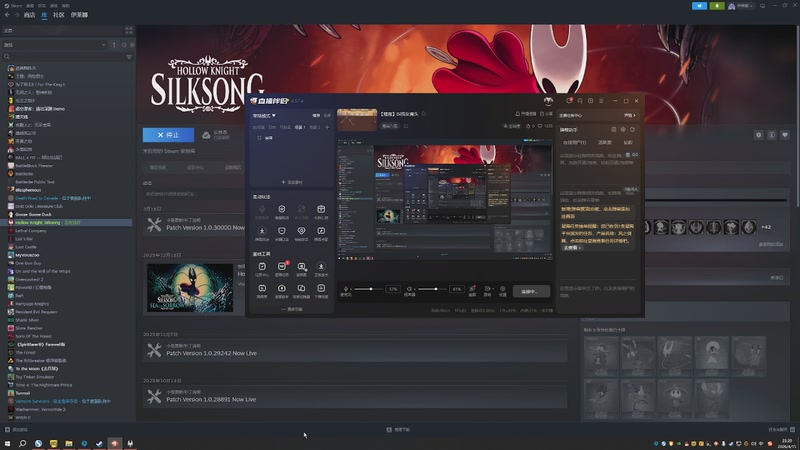Toggle Silksong favorite heart in Steam
This screenshot has height=450, width=800.
tap(785, 135)
